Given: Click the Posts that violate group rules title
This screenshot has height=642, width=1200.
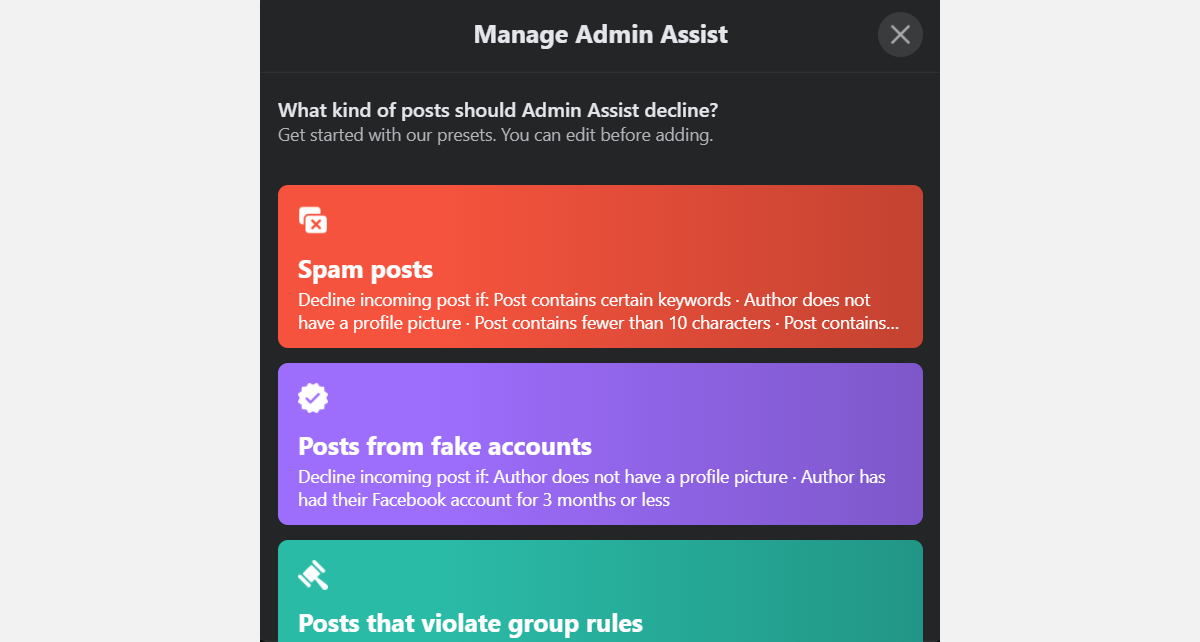Looking at the screenshot, I should coord(470,623).
